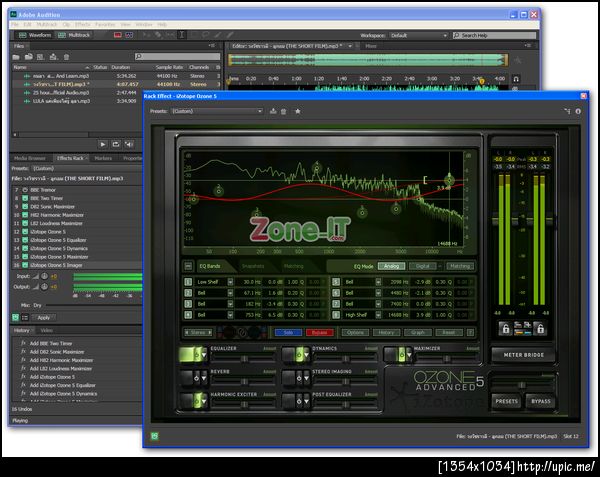Toggle power for BBE Tremor effect
The image size is (600, 477).
pyautogui.click(x=25, y=190)
